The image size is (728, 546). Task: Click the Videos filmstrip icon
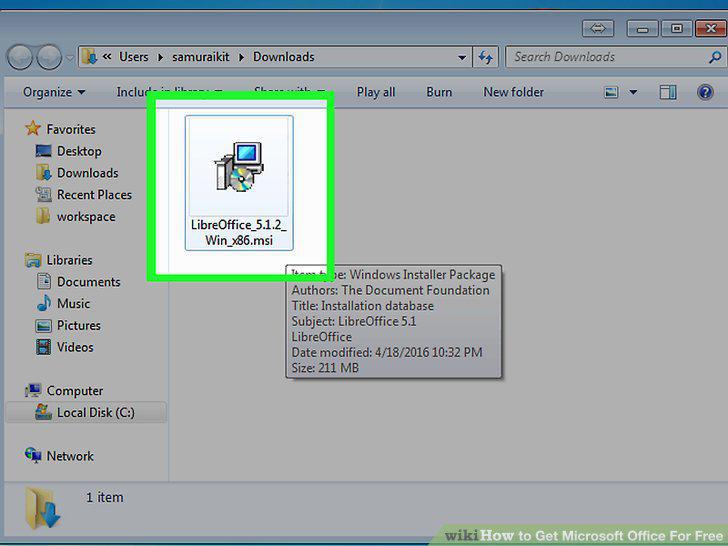(x=44, y=347)
